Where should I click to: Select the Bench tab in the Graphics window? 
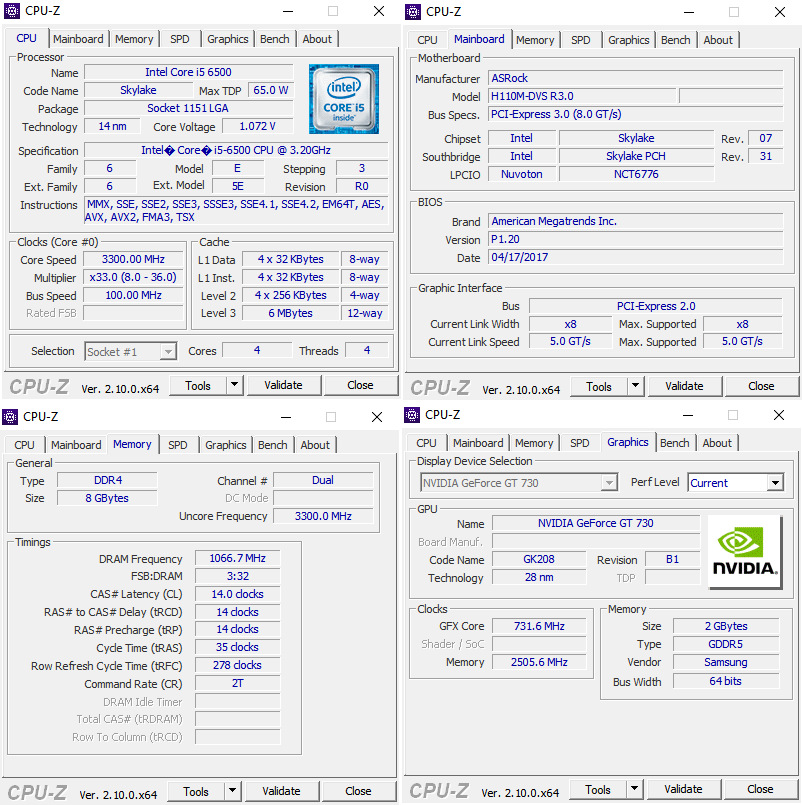pyautogui.click(x=675, y=443)
